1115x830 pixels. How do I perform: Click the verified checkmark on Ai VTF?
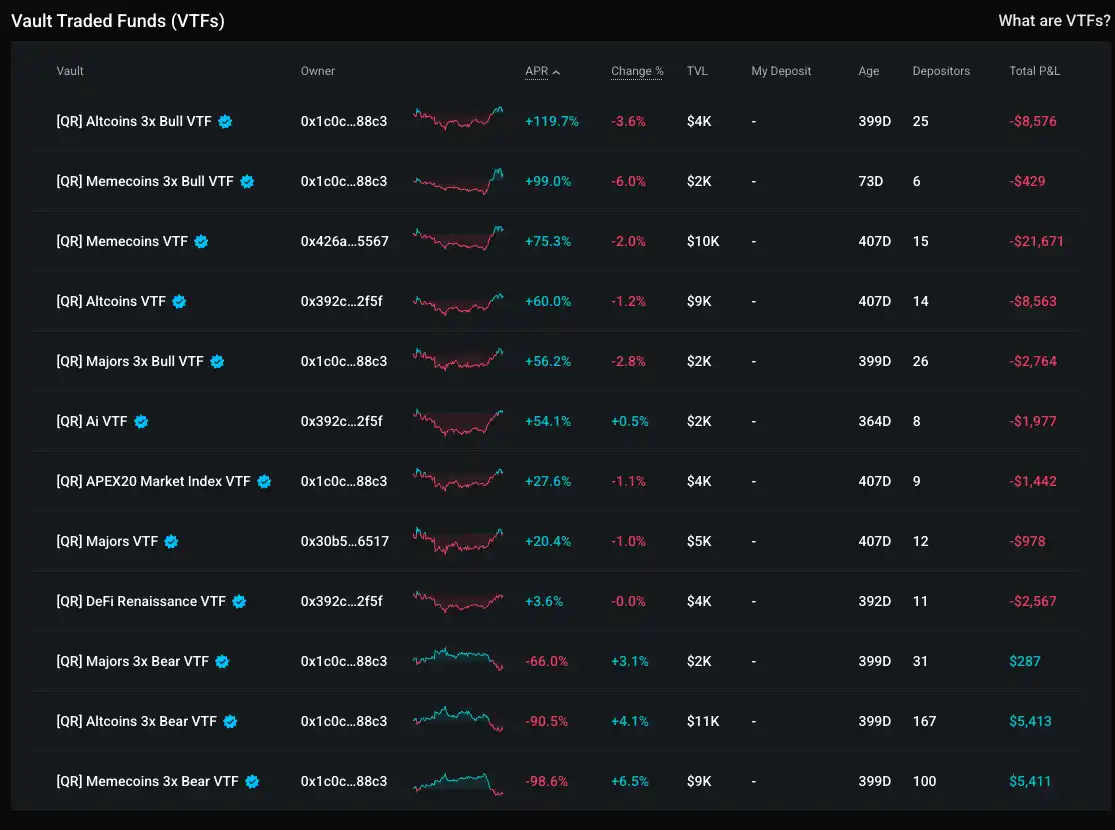tap(141, 421)
